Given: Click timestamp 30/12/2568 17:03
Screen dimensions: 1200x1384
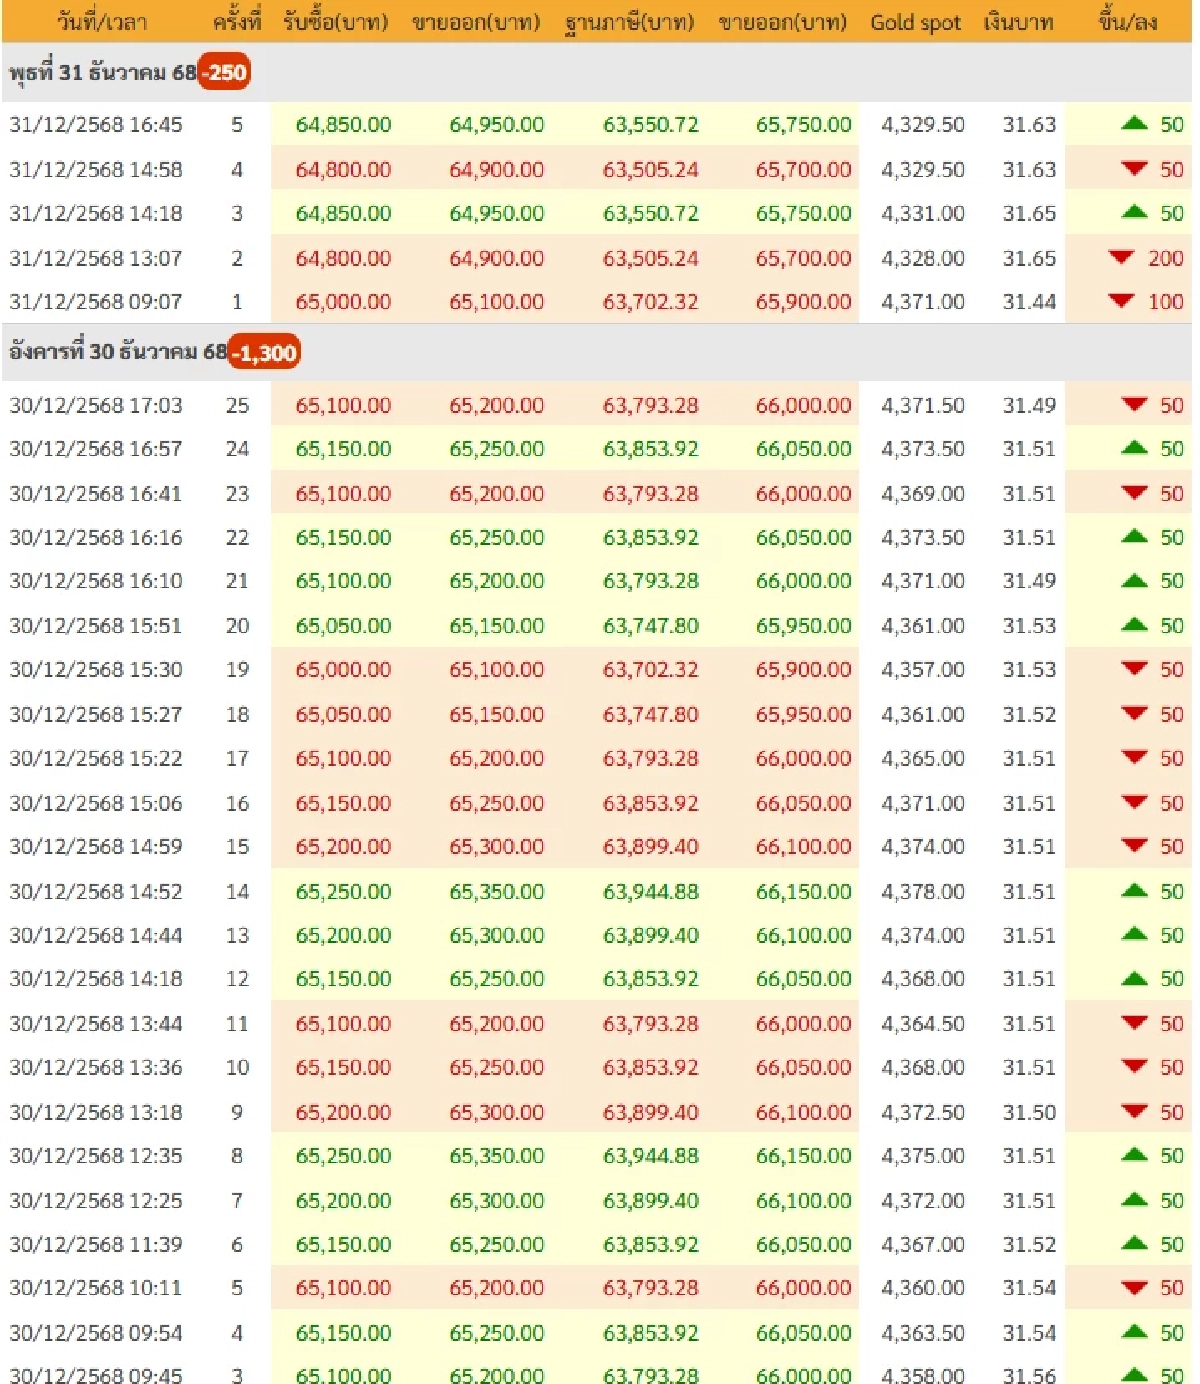Looking at the screenshot, I should point(96,405).
